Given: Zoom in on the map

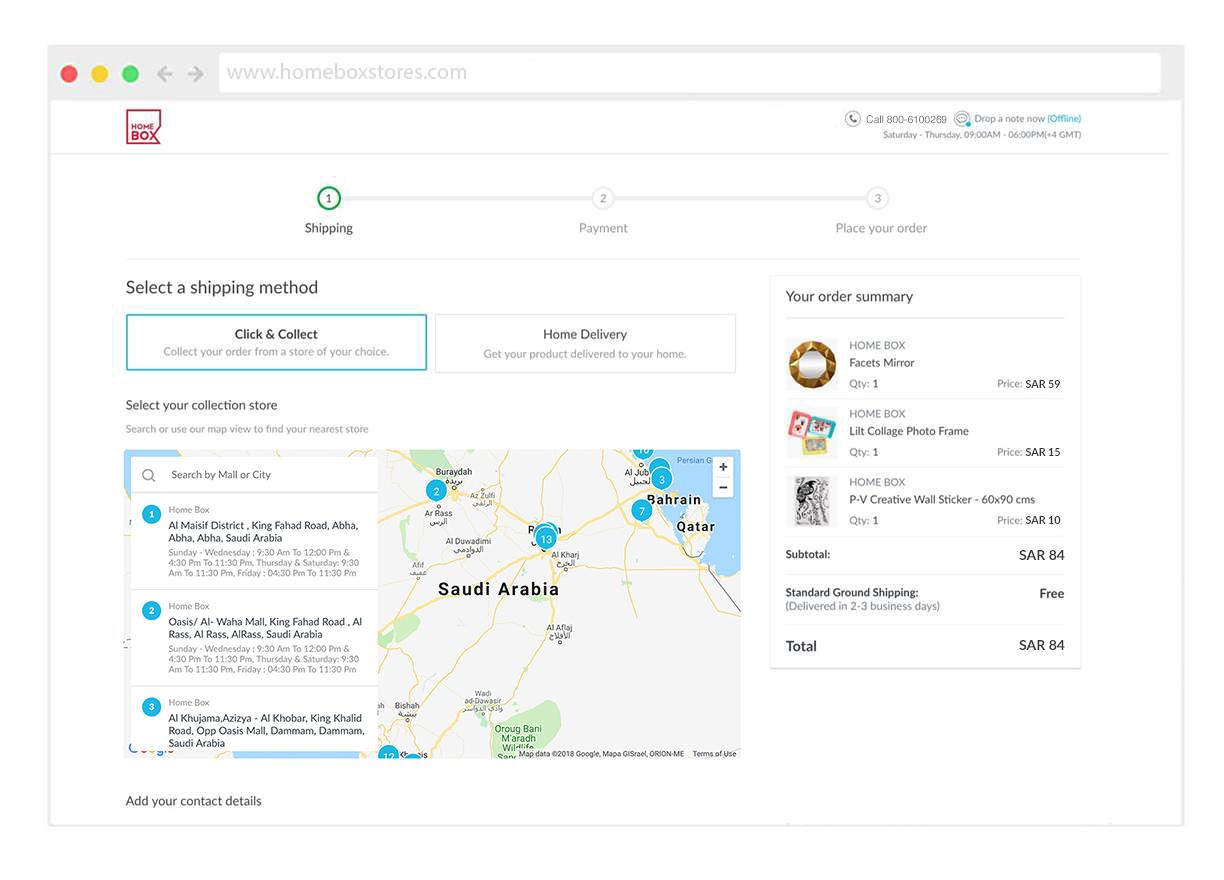Looking at the screenshot, I should tap(723, 467).
